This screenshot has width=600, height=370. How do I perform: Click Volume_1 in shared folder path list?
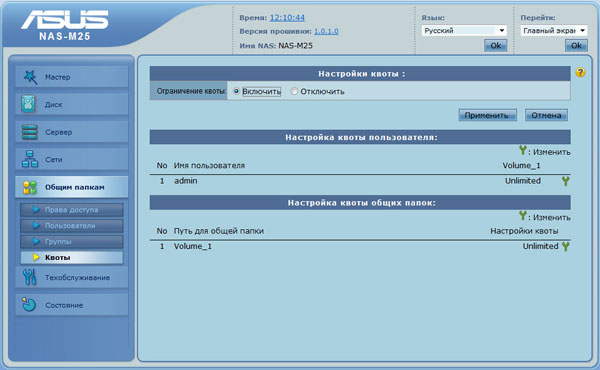(x=192, y=246)
